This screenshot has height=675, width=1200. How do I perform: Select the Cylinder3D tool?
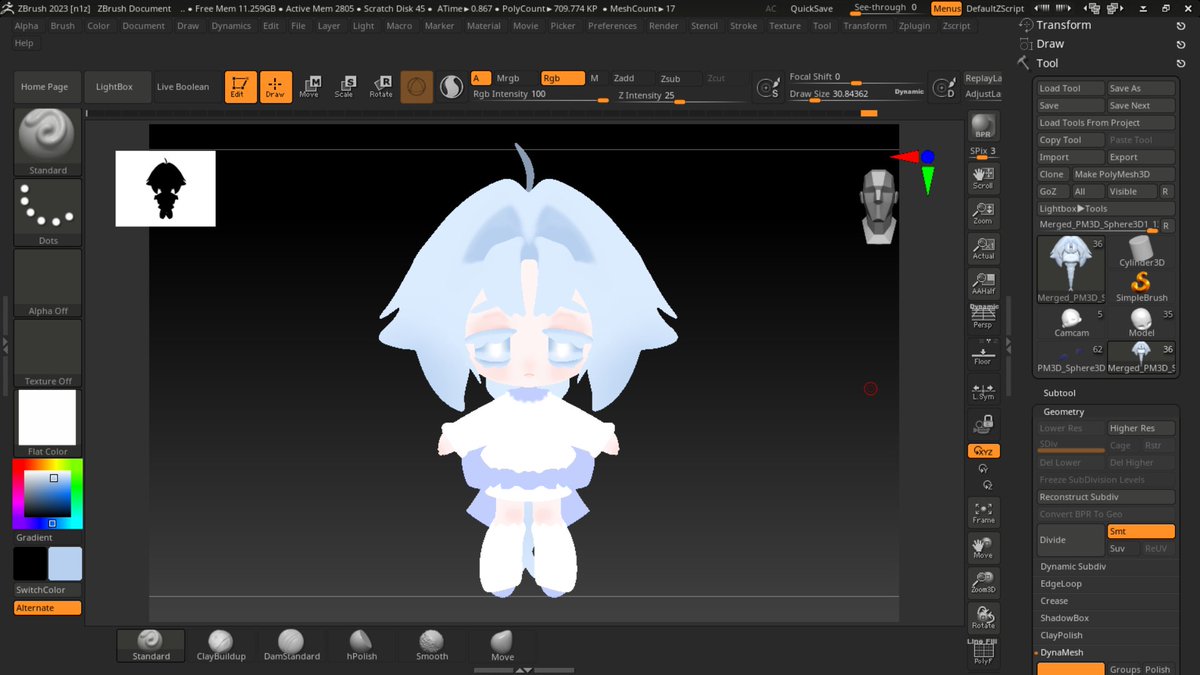1141,252
